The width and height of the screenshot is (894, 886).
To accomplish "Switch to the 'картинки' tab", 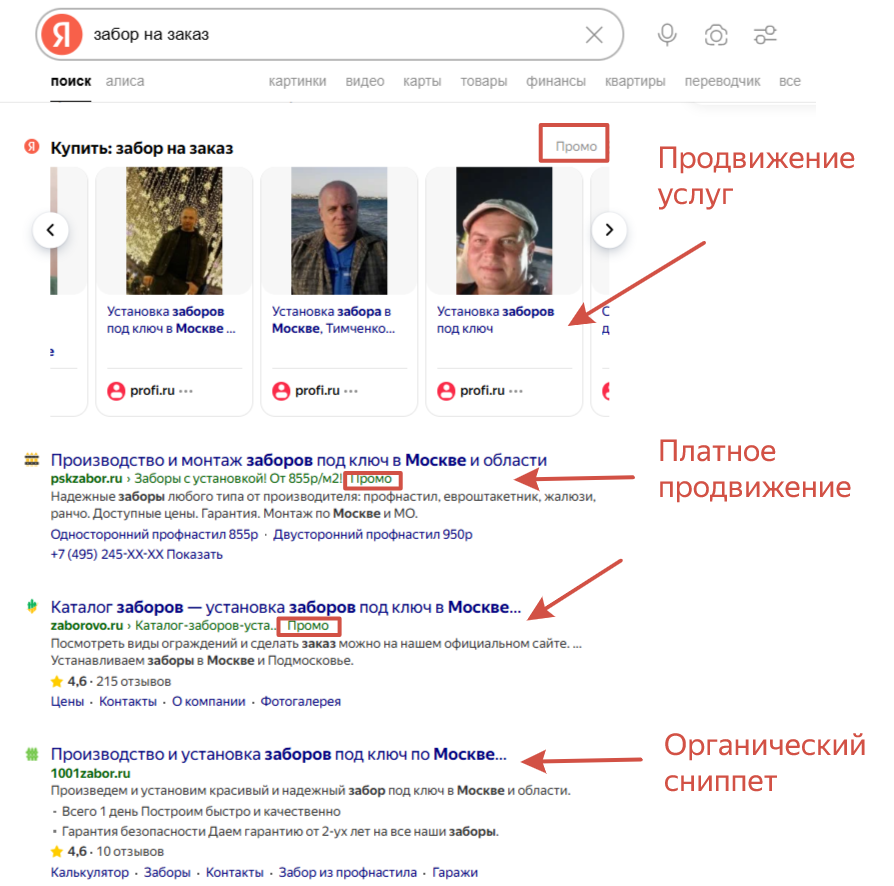I will click(x=298, y=81).
